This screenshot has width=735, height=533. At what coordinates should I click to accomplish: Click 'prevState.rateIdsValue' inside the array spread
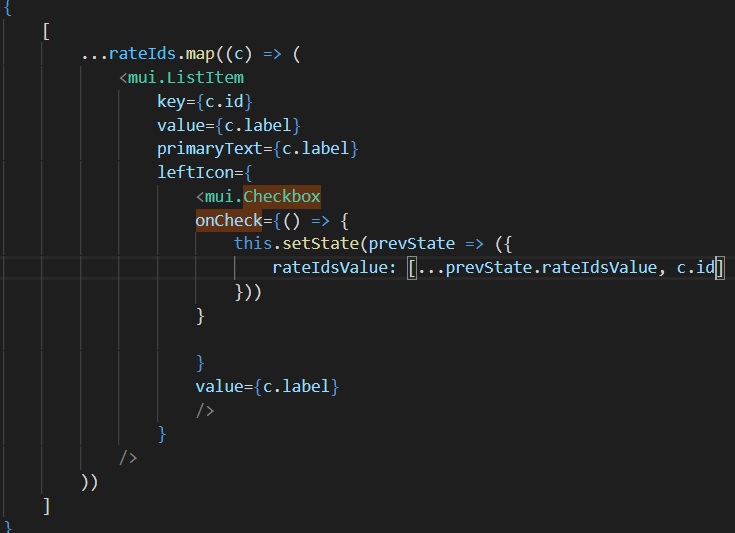point(551,268)
